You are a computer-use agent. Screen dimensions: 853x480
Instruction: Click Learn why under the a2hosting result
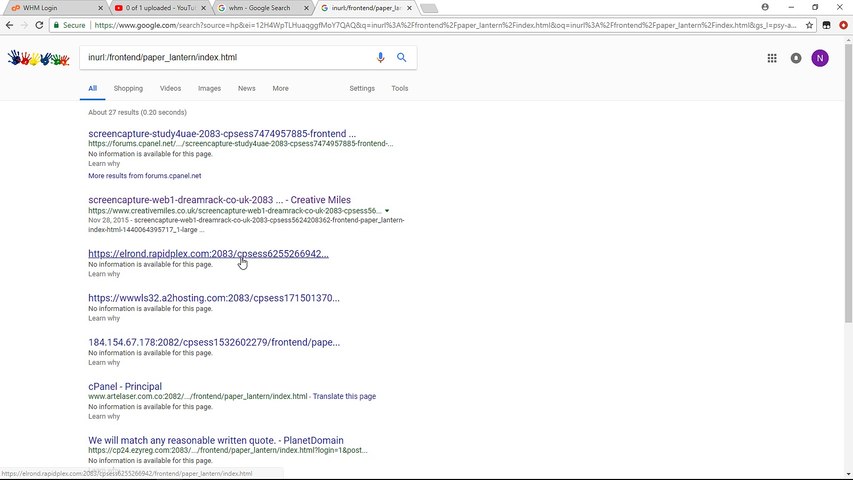click(104, 318)
